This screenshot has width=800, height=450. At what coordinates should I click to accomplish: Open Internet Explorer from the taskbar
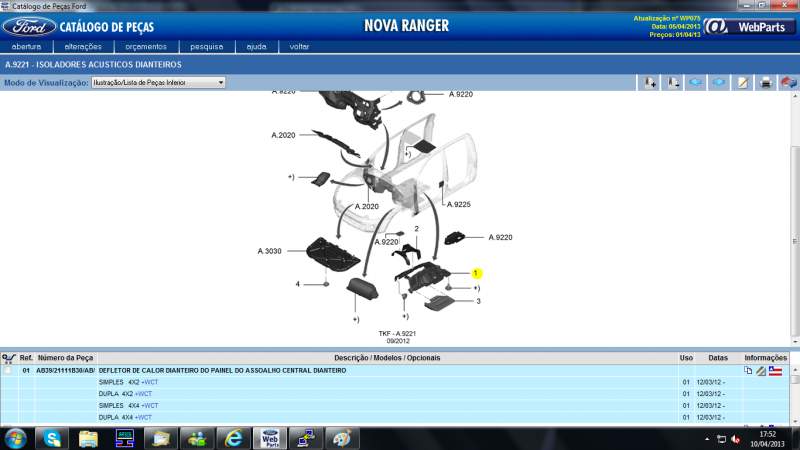pos(233,439)
